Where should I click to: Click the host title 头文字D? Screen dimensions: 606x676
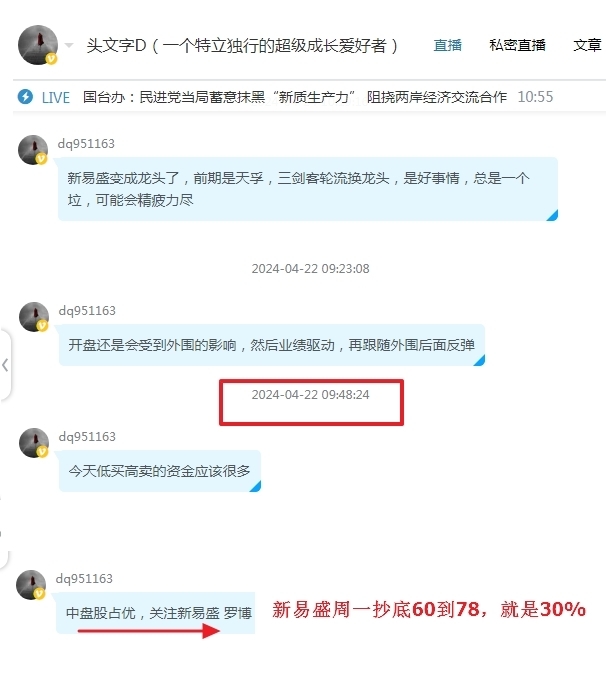pyautogui.click(x=116, y=45)
